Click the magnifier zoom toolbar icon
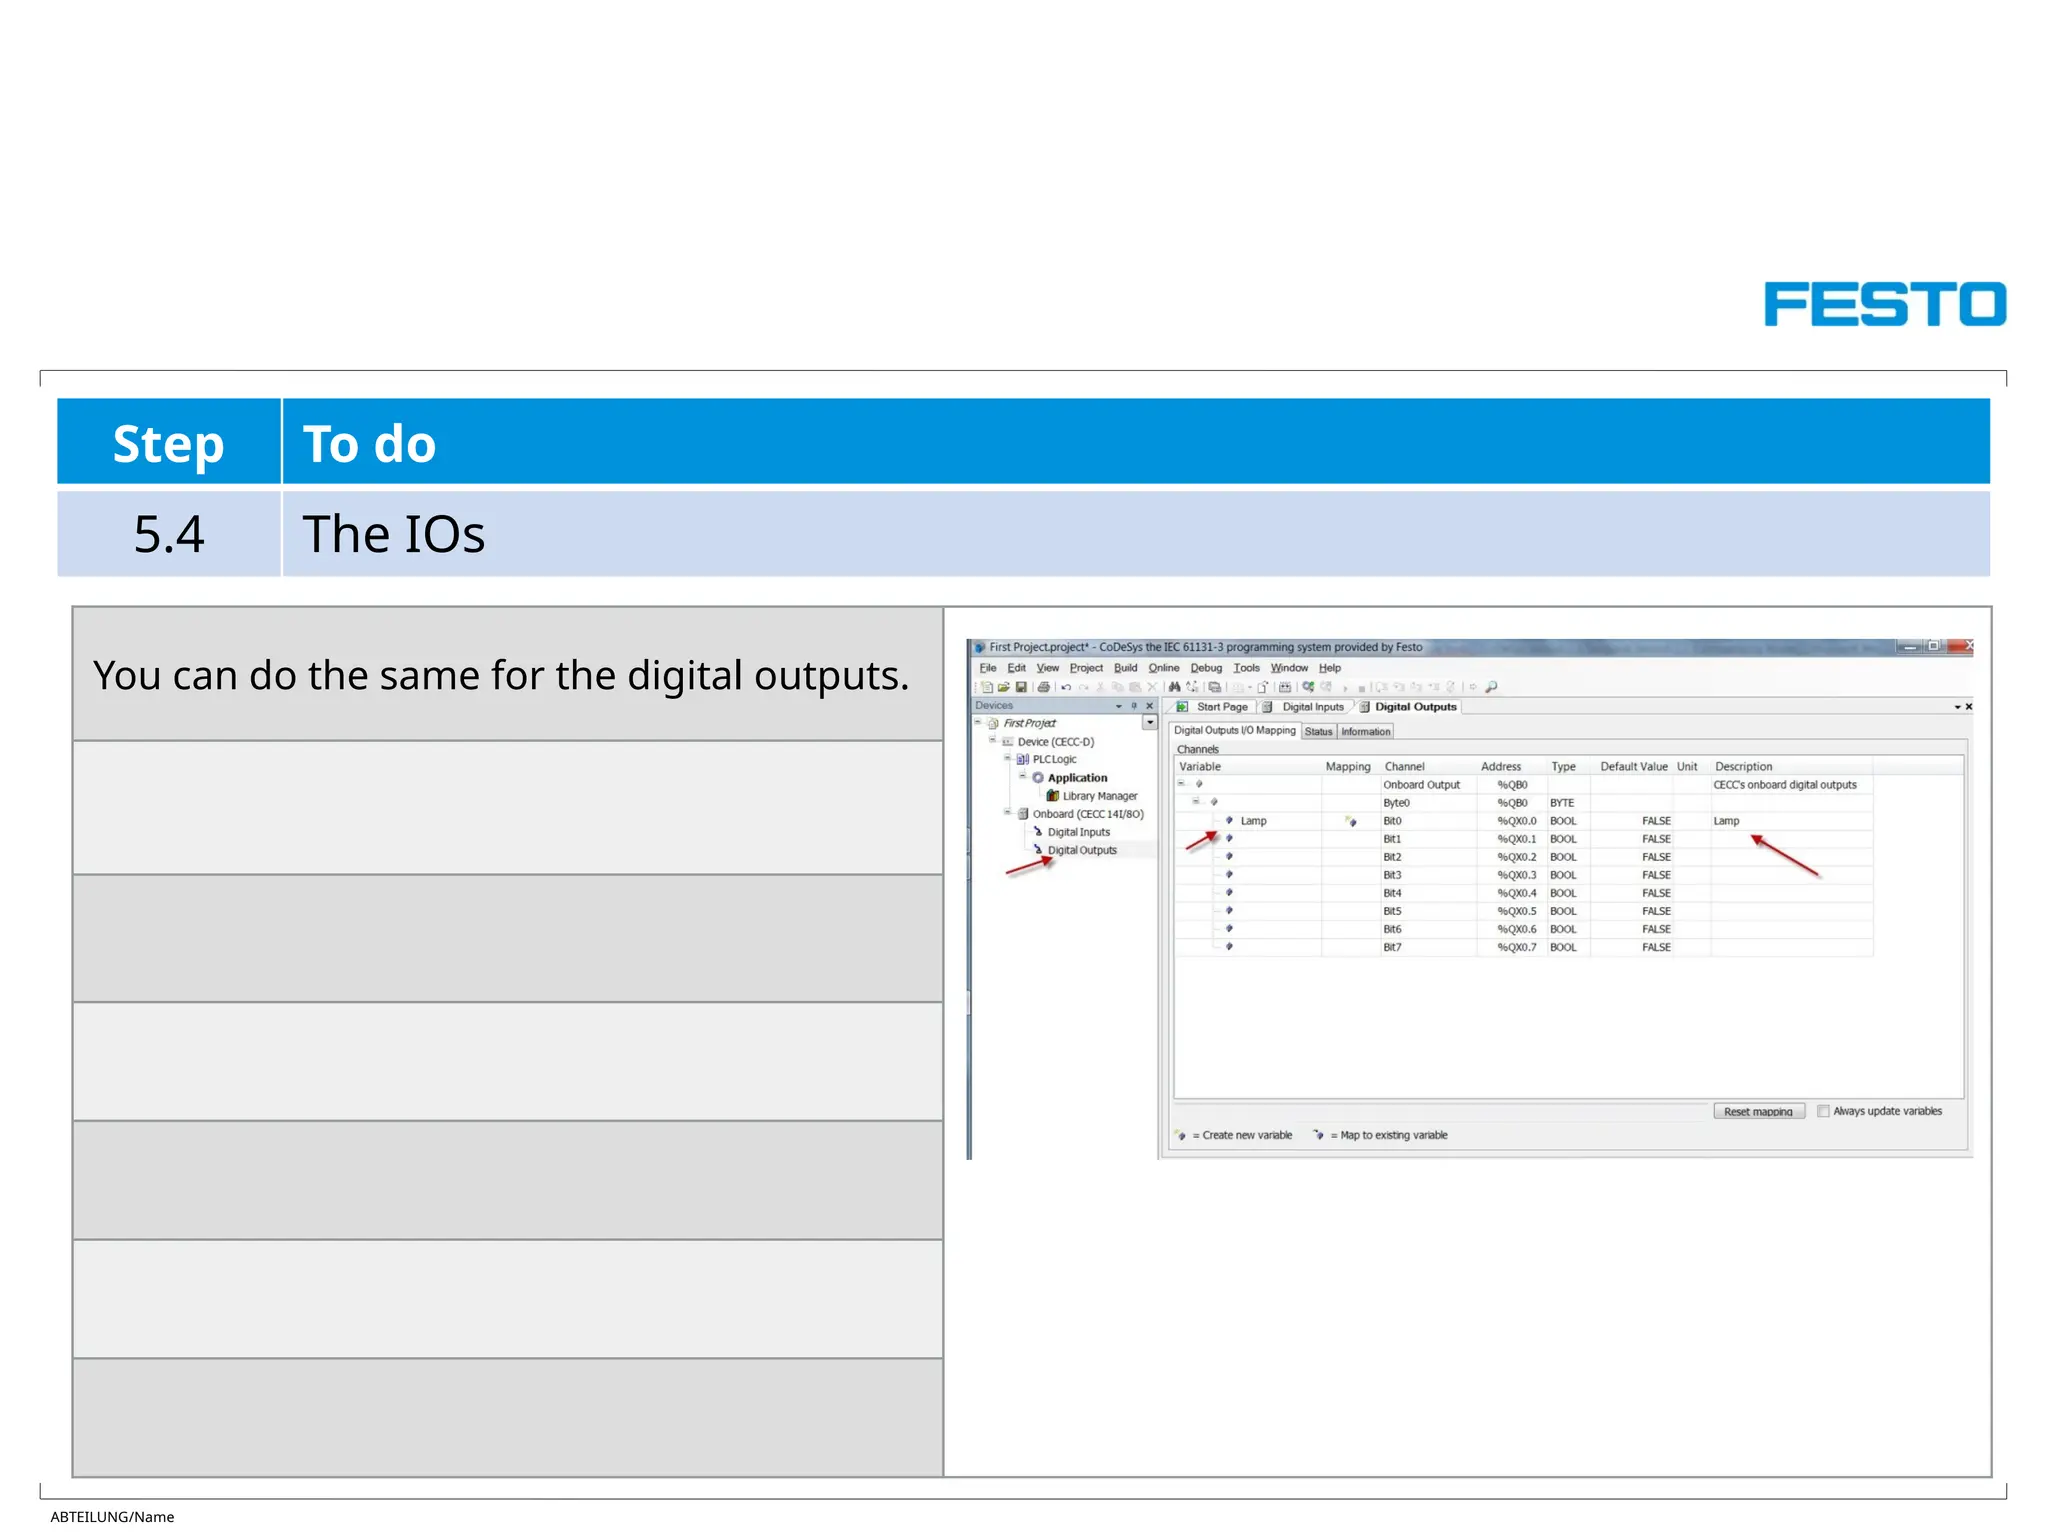This screenshot has width=2048, height=1536. [1491, 687]
